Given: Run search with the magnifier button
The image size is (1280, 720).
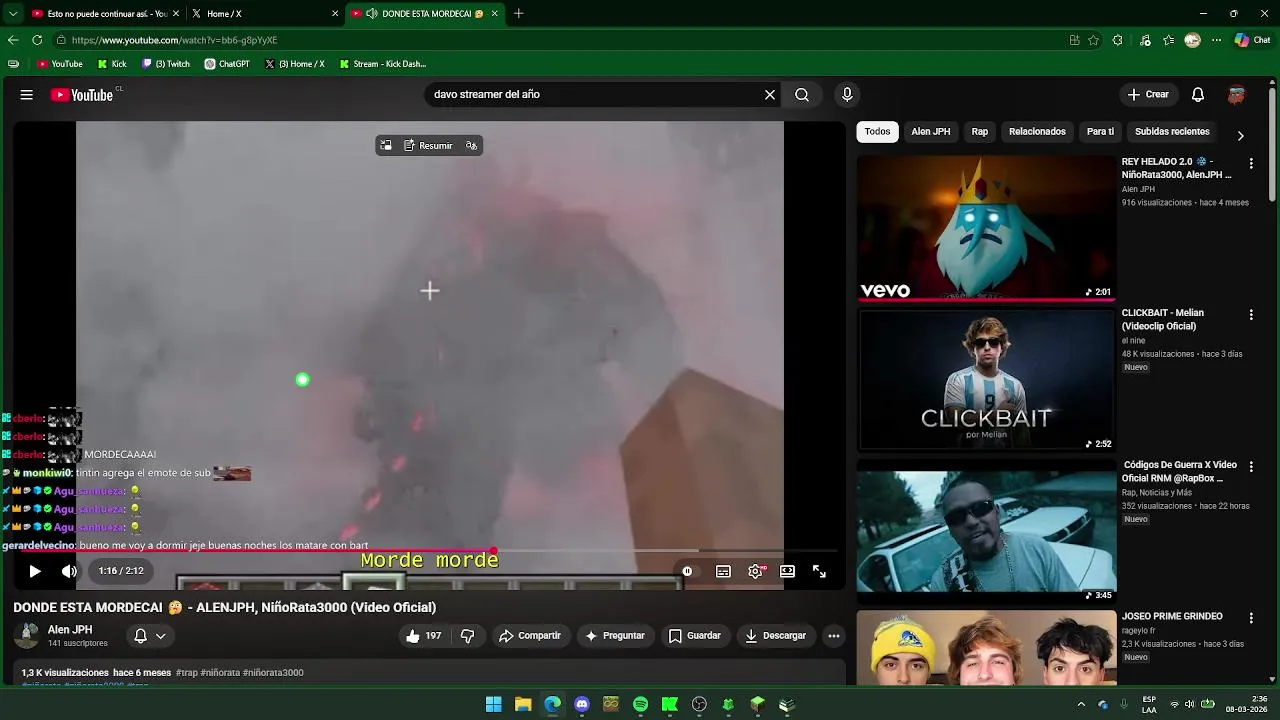Looking at the screenshot, I should [x=802, y=95].
